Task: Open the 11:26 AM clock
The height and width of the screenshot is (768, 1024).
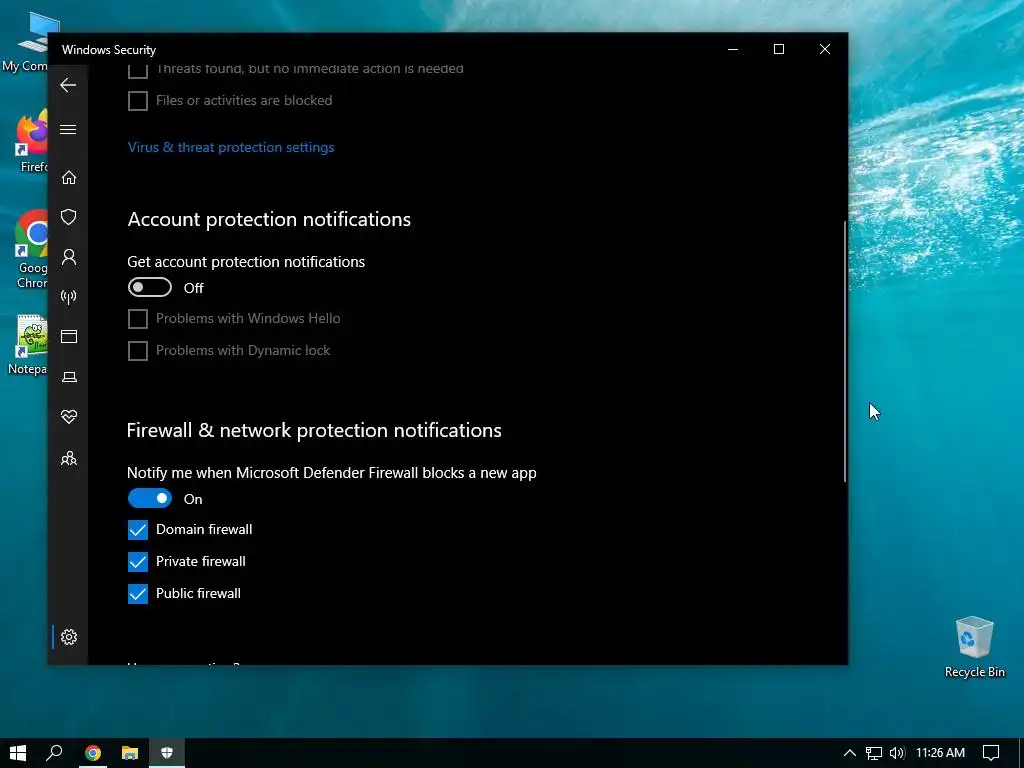Action: [940, 753]
